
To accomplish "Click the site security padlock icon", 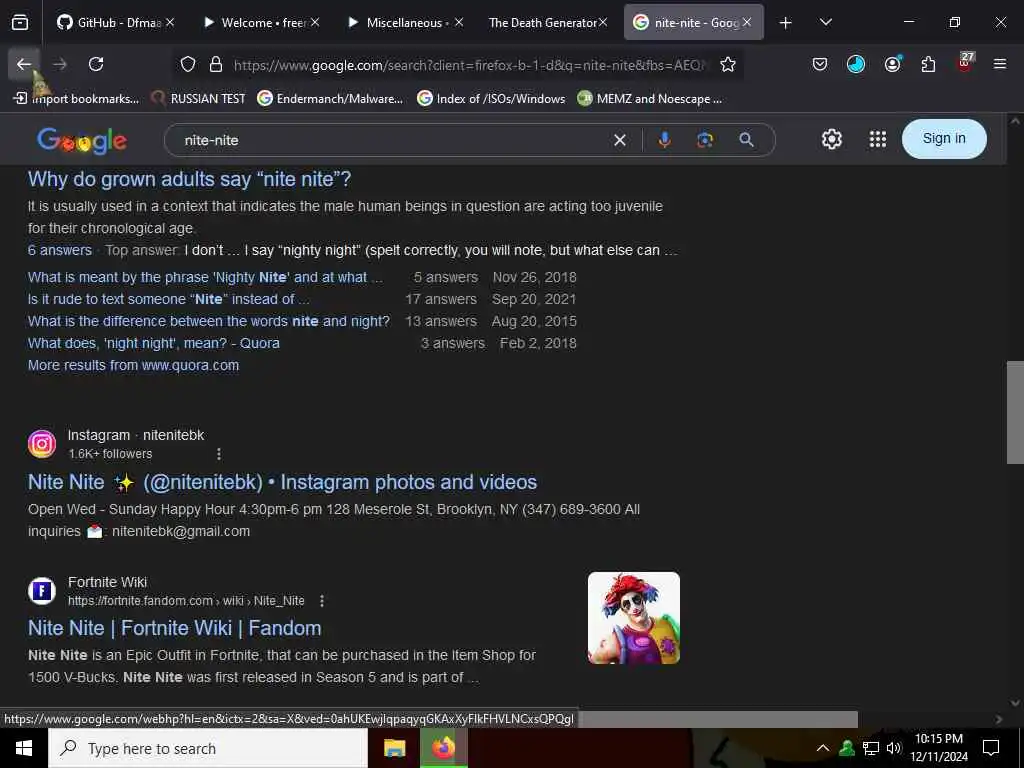I will tap(216, 65).
